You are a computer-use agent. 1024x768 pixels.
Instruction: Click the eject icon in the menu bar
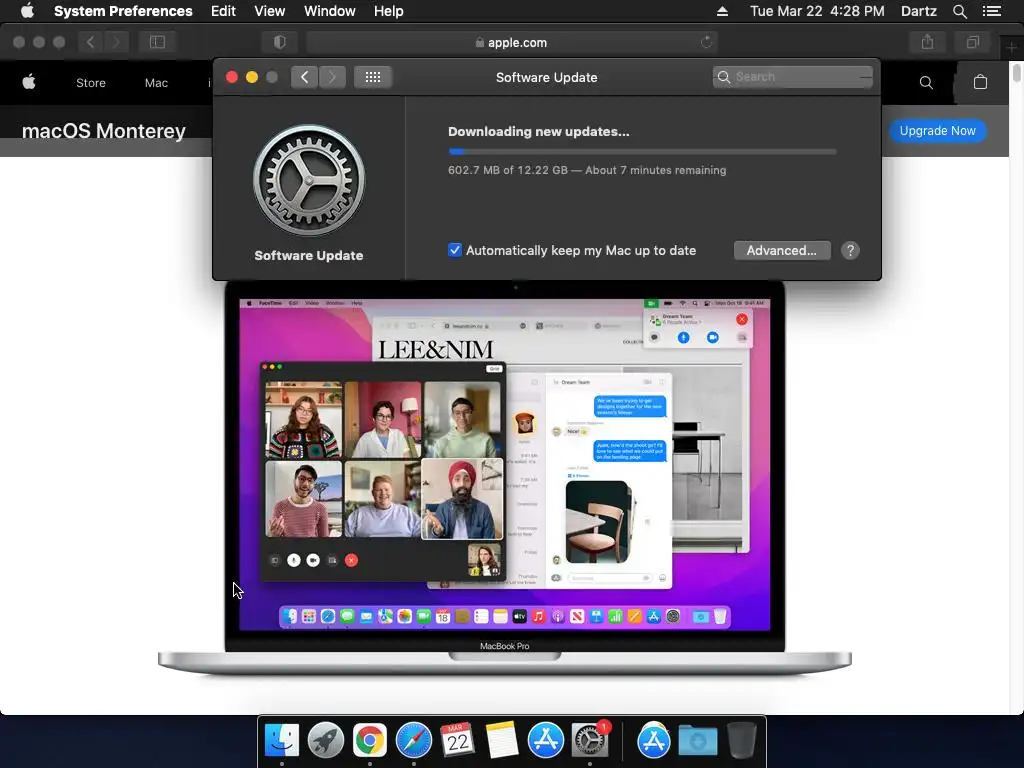click(x=722, y=11)
